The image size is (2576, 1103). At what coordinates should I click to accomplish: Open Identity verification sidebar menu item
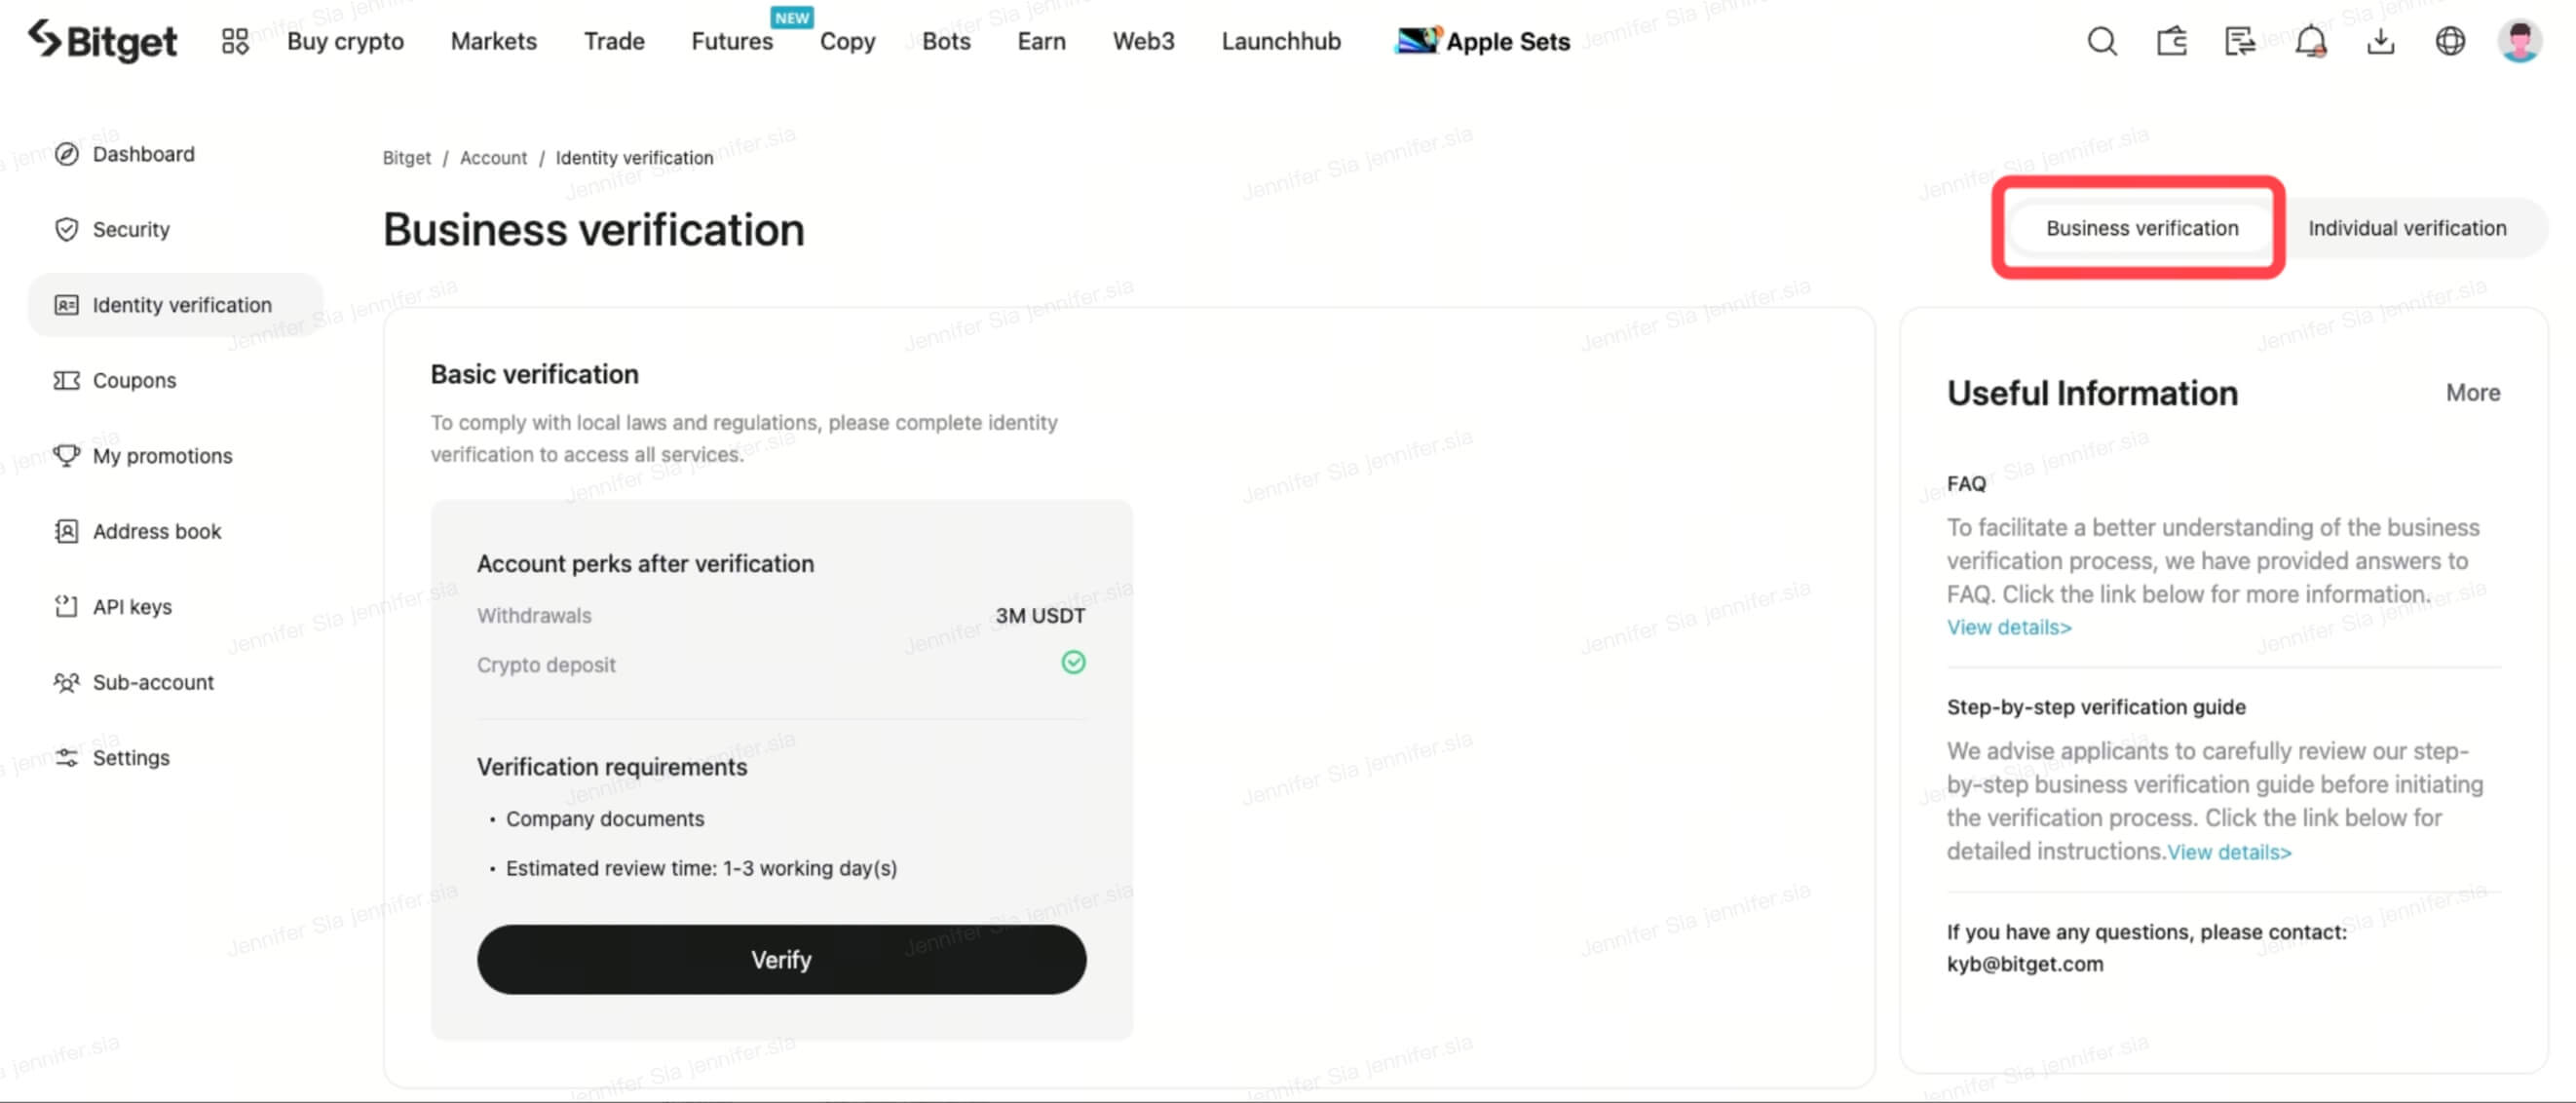[x=180, y=304]
